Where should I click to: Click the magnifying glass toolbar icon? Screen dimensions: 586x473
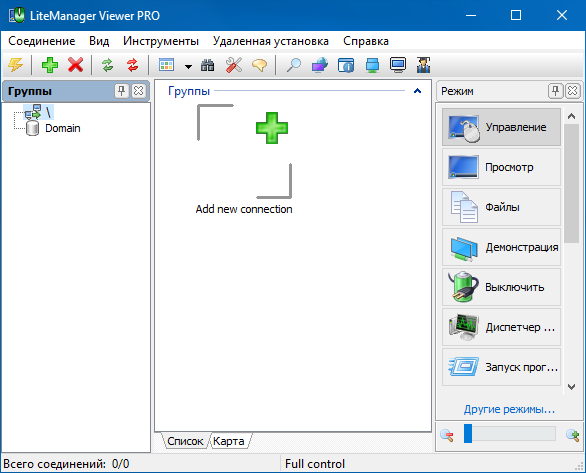click(293, 65)
